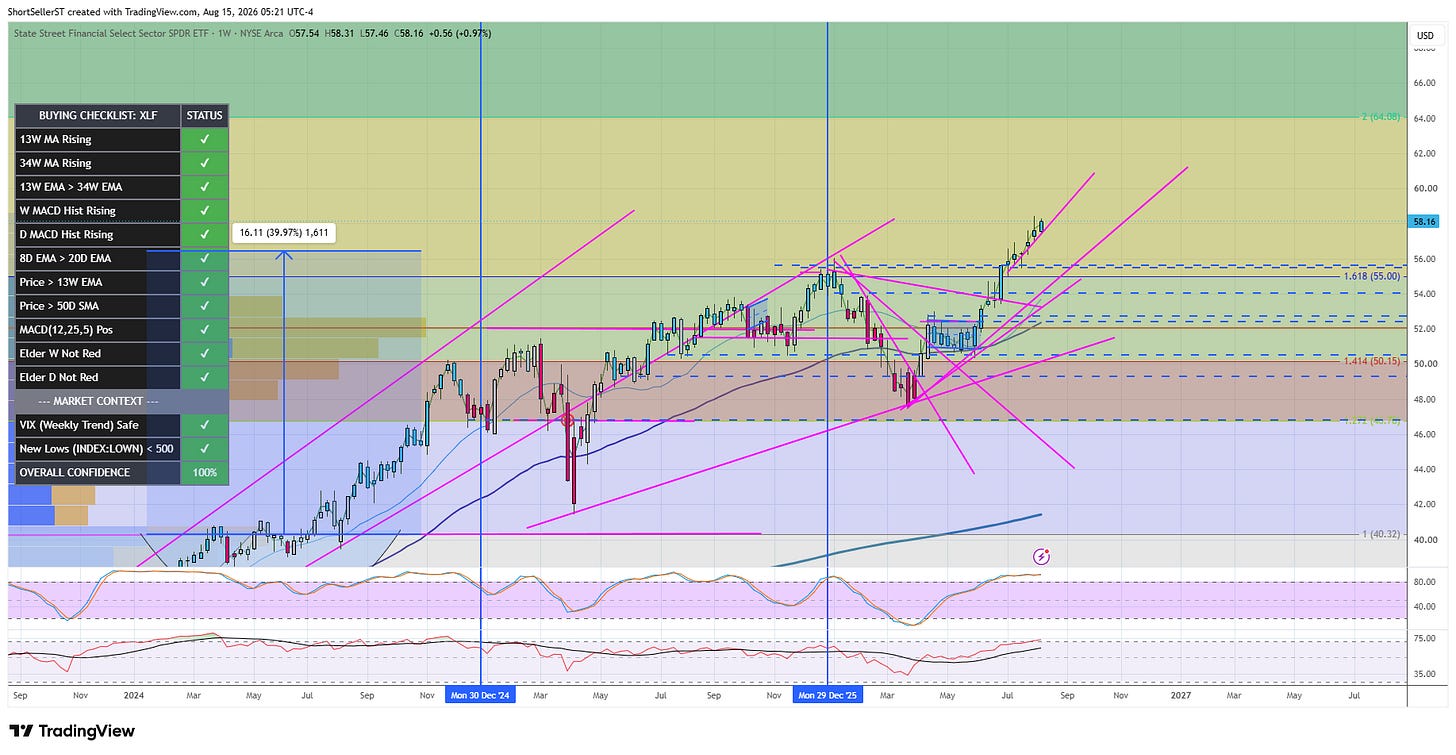Click the checkmark beside 13W MA Rising

[205, 139]
